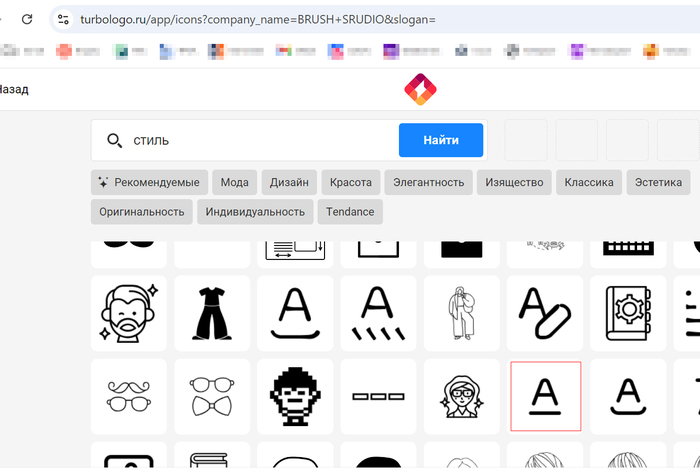Image resolution: width=700 pixels, height=474 pixels.
Task: Choose the three dashed rectangles line icon
Action: point(378,396)
